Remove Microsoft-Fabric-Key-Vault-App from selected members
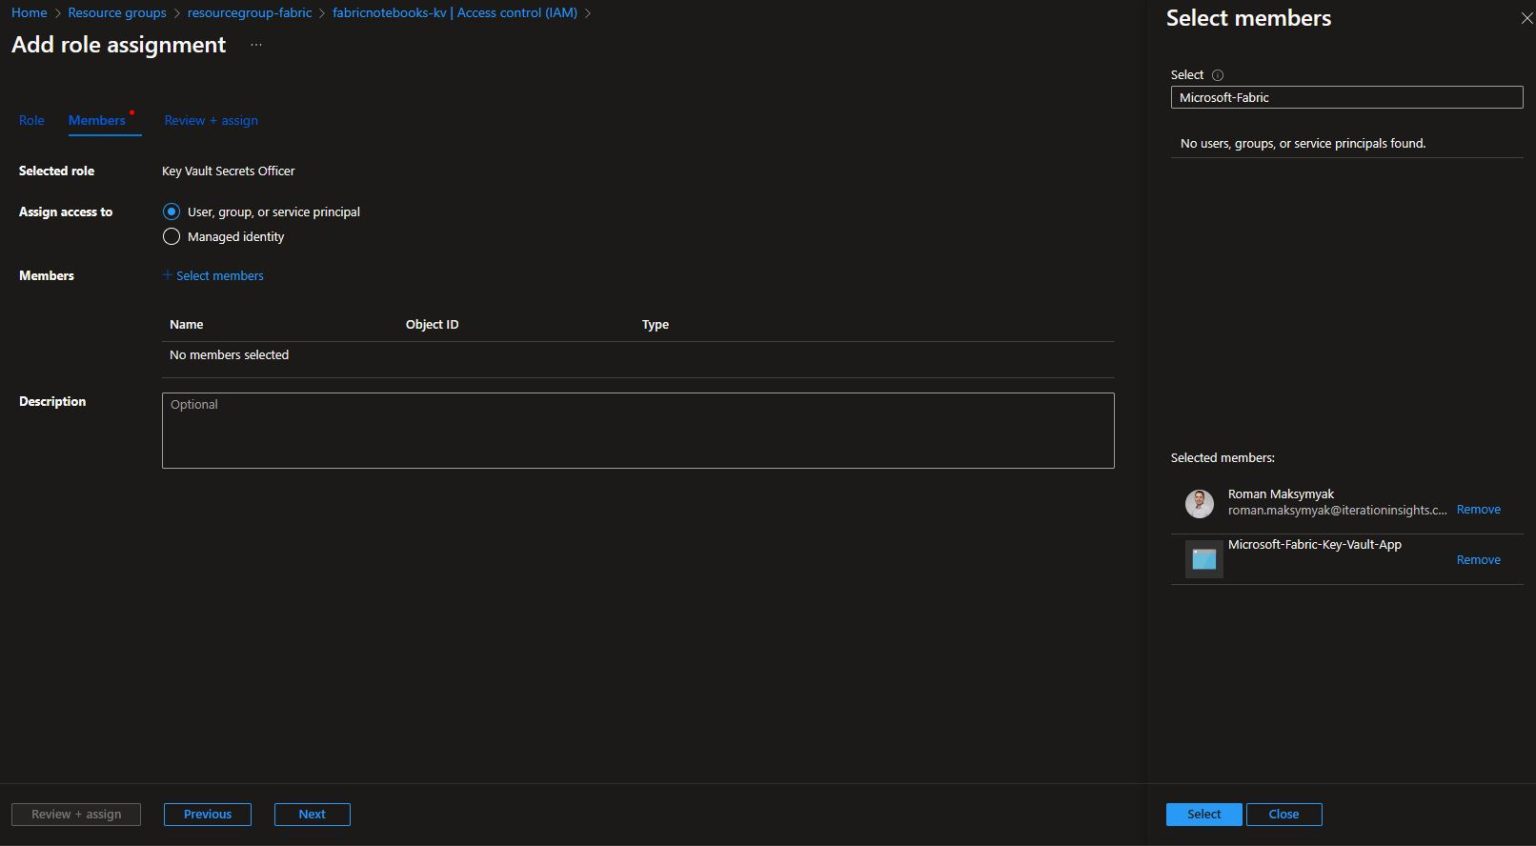The width and height of the screenshot is (1536, 846). [1478, 559]
